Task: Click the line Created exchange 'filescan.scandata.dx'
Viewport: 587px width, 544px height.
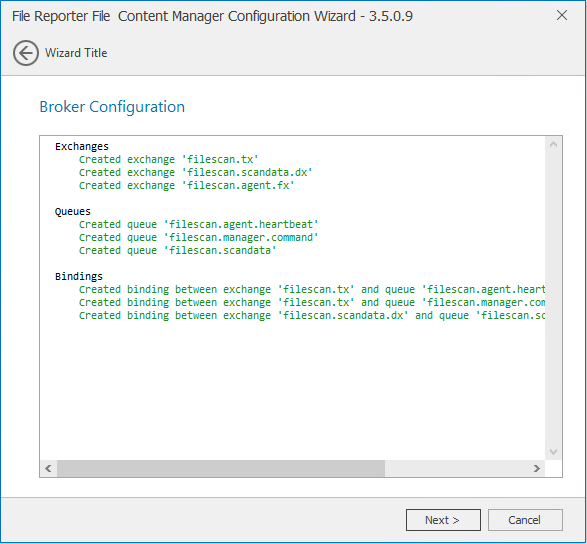Action: 195,173
